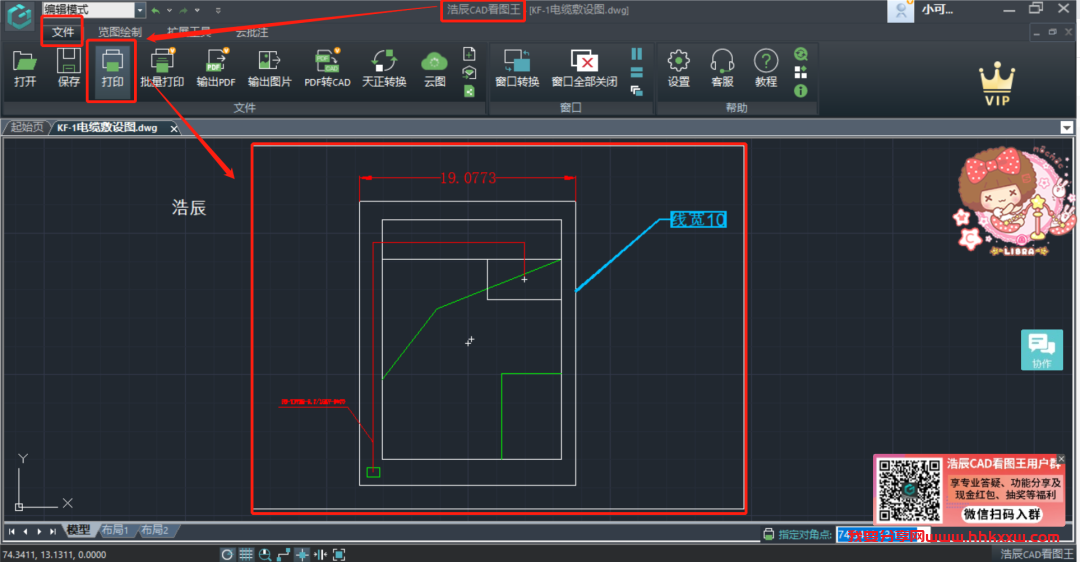Click the 19.0773 dimension text

(x=468, y=178)
